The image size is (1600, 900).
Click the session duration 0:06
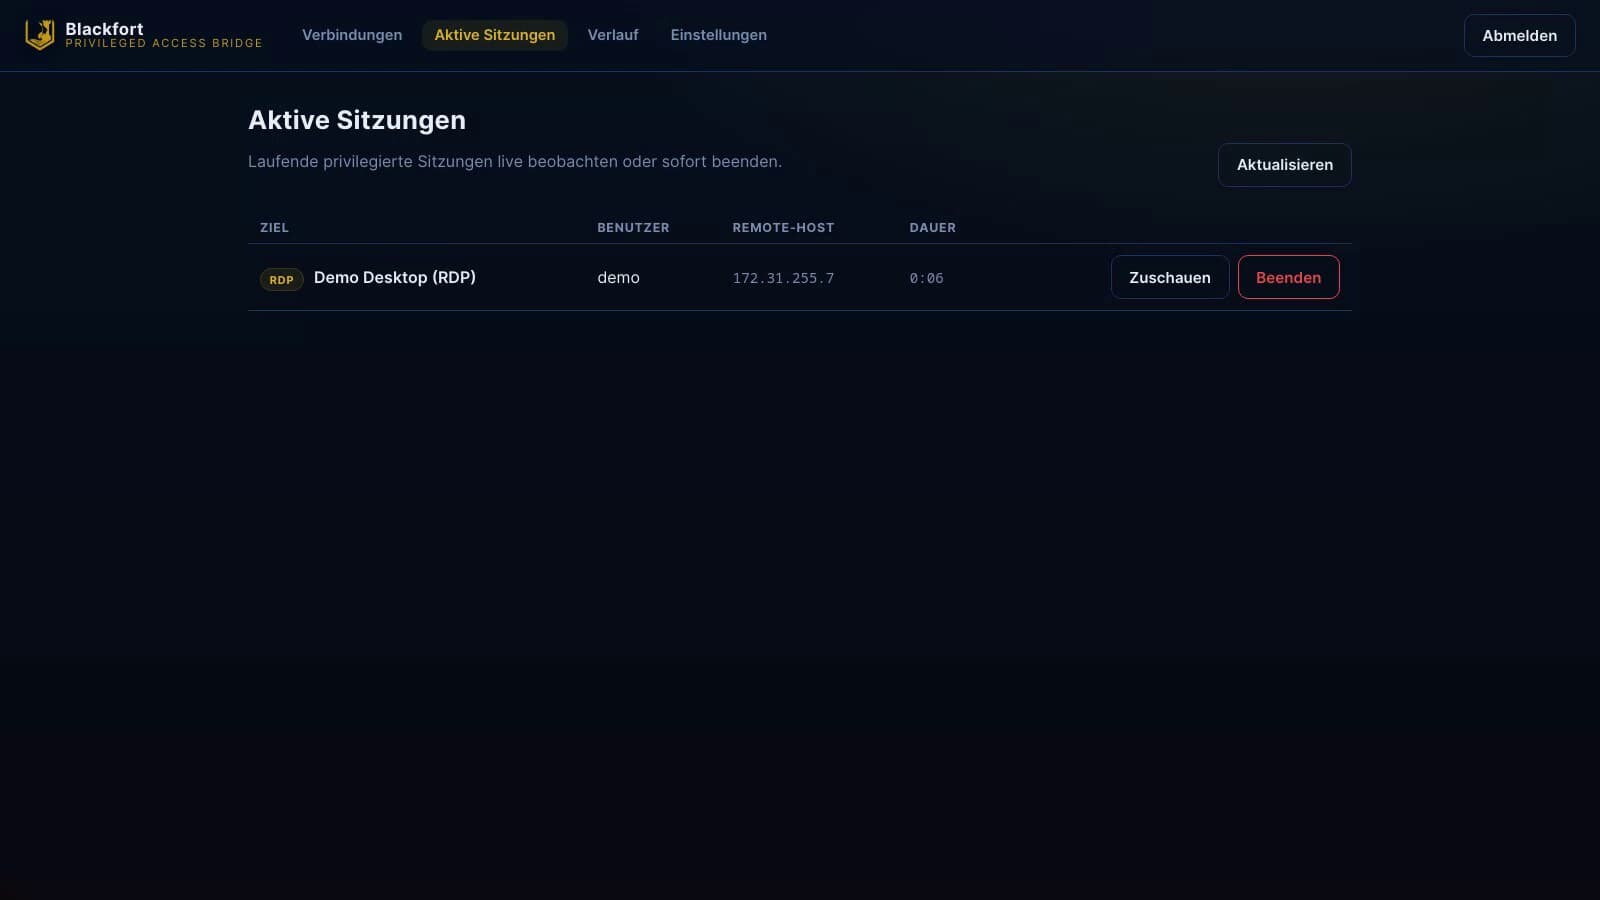click(926, 278)
